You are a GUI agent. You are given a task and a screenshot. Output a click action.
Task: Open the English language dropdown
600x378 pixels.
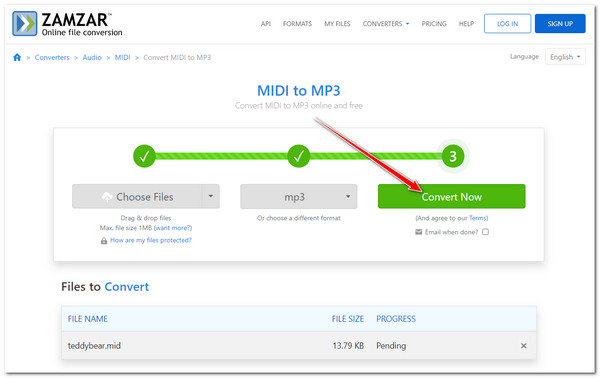tap(565, 57)
